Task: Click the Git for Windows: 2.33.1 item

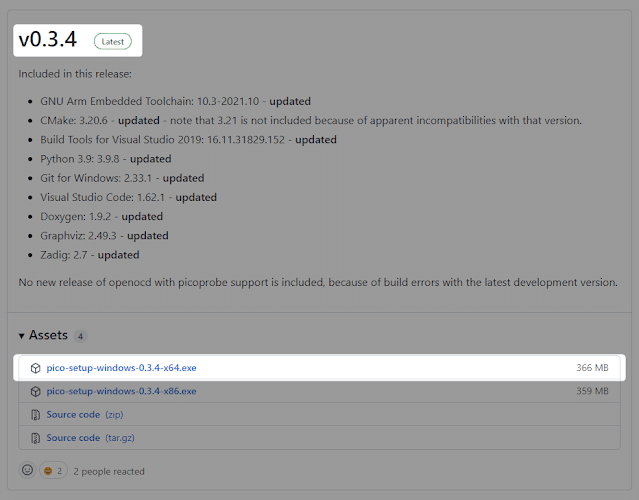Action: click(122, 178)
